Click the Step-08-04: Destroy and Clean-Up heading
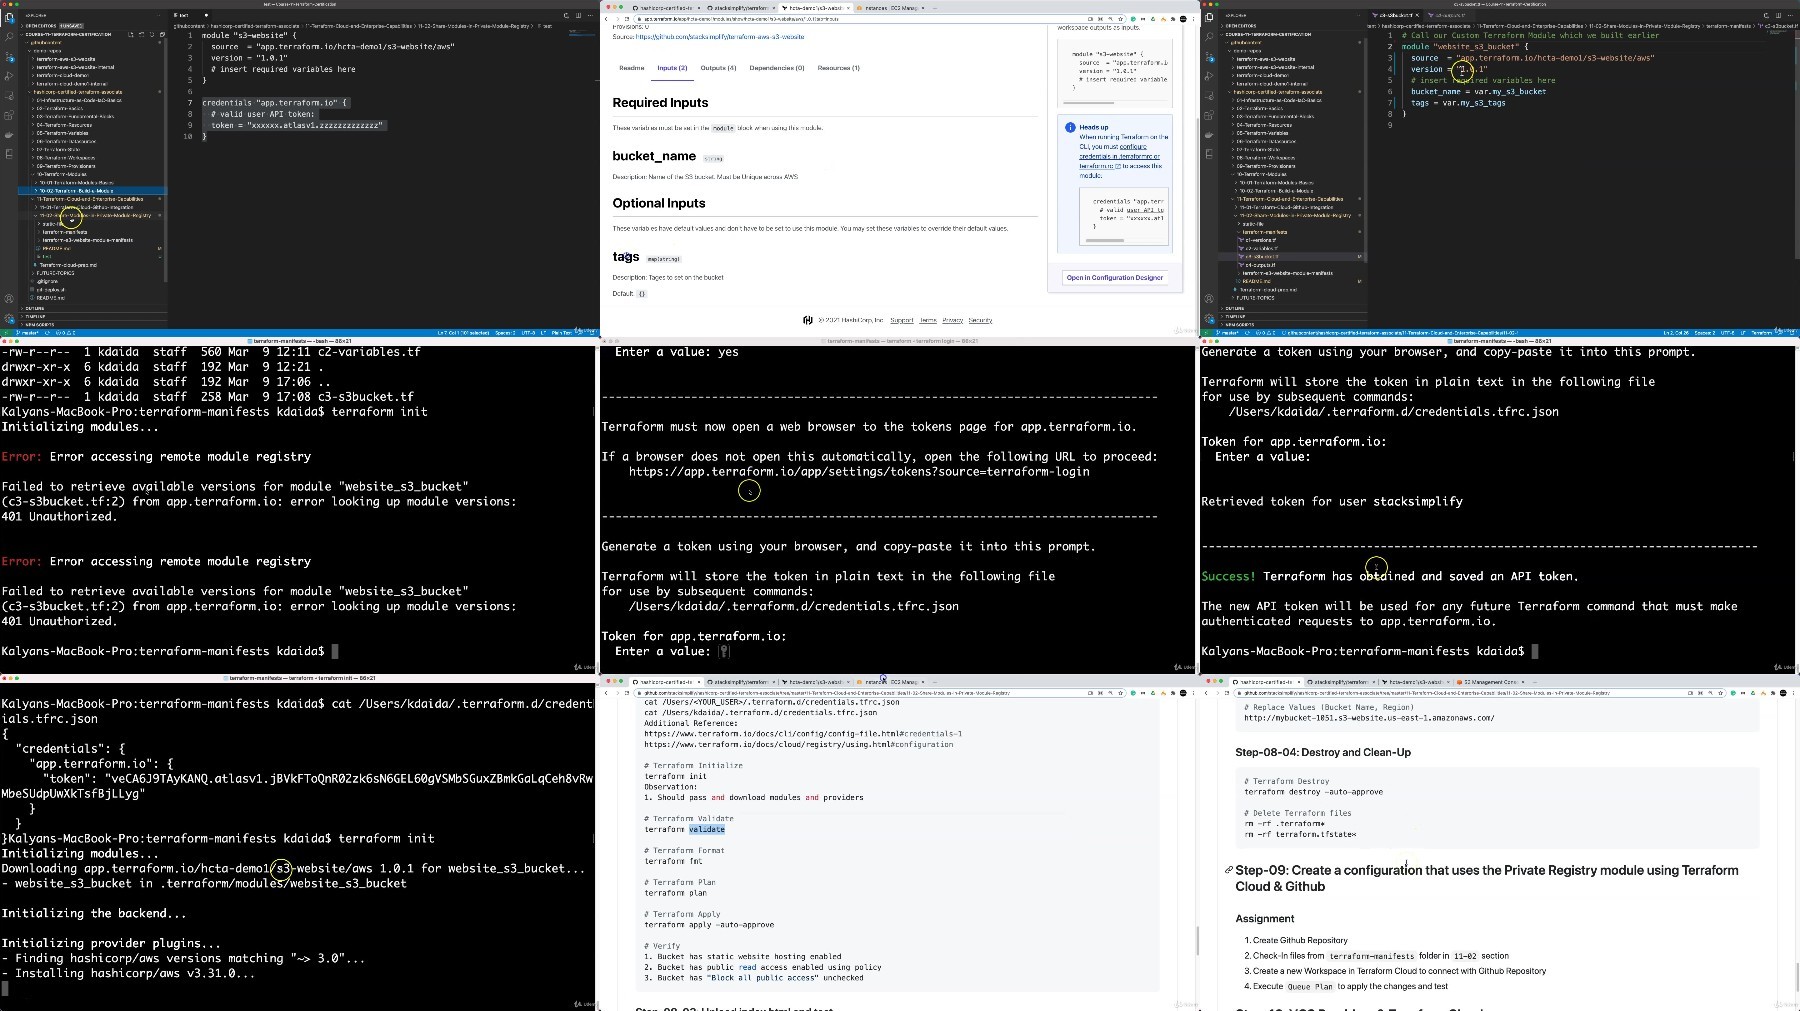The image size is (1800, 1011). tap(1323, 752)
